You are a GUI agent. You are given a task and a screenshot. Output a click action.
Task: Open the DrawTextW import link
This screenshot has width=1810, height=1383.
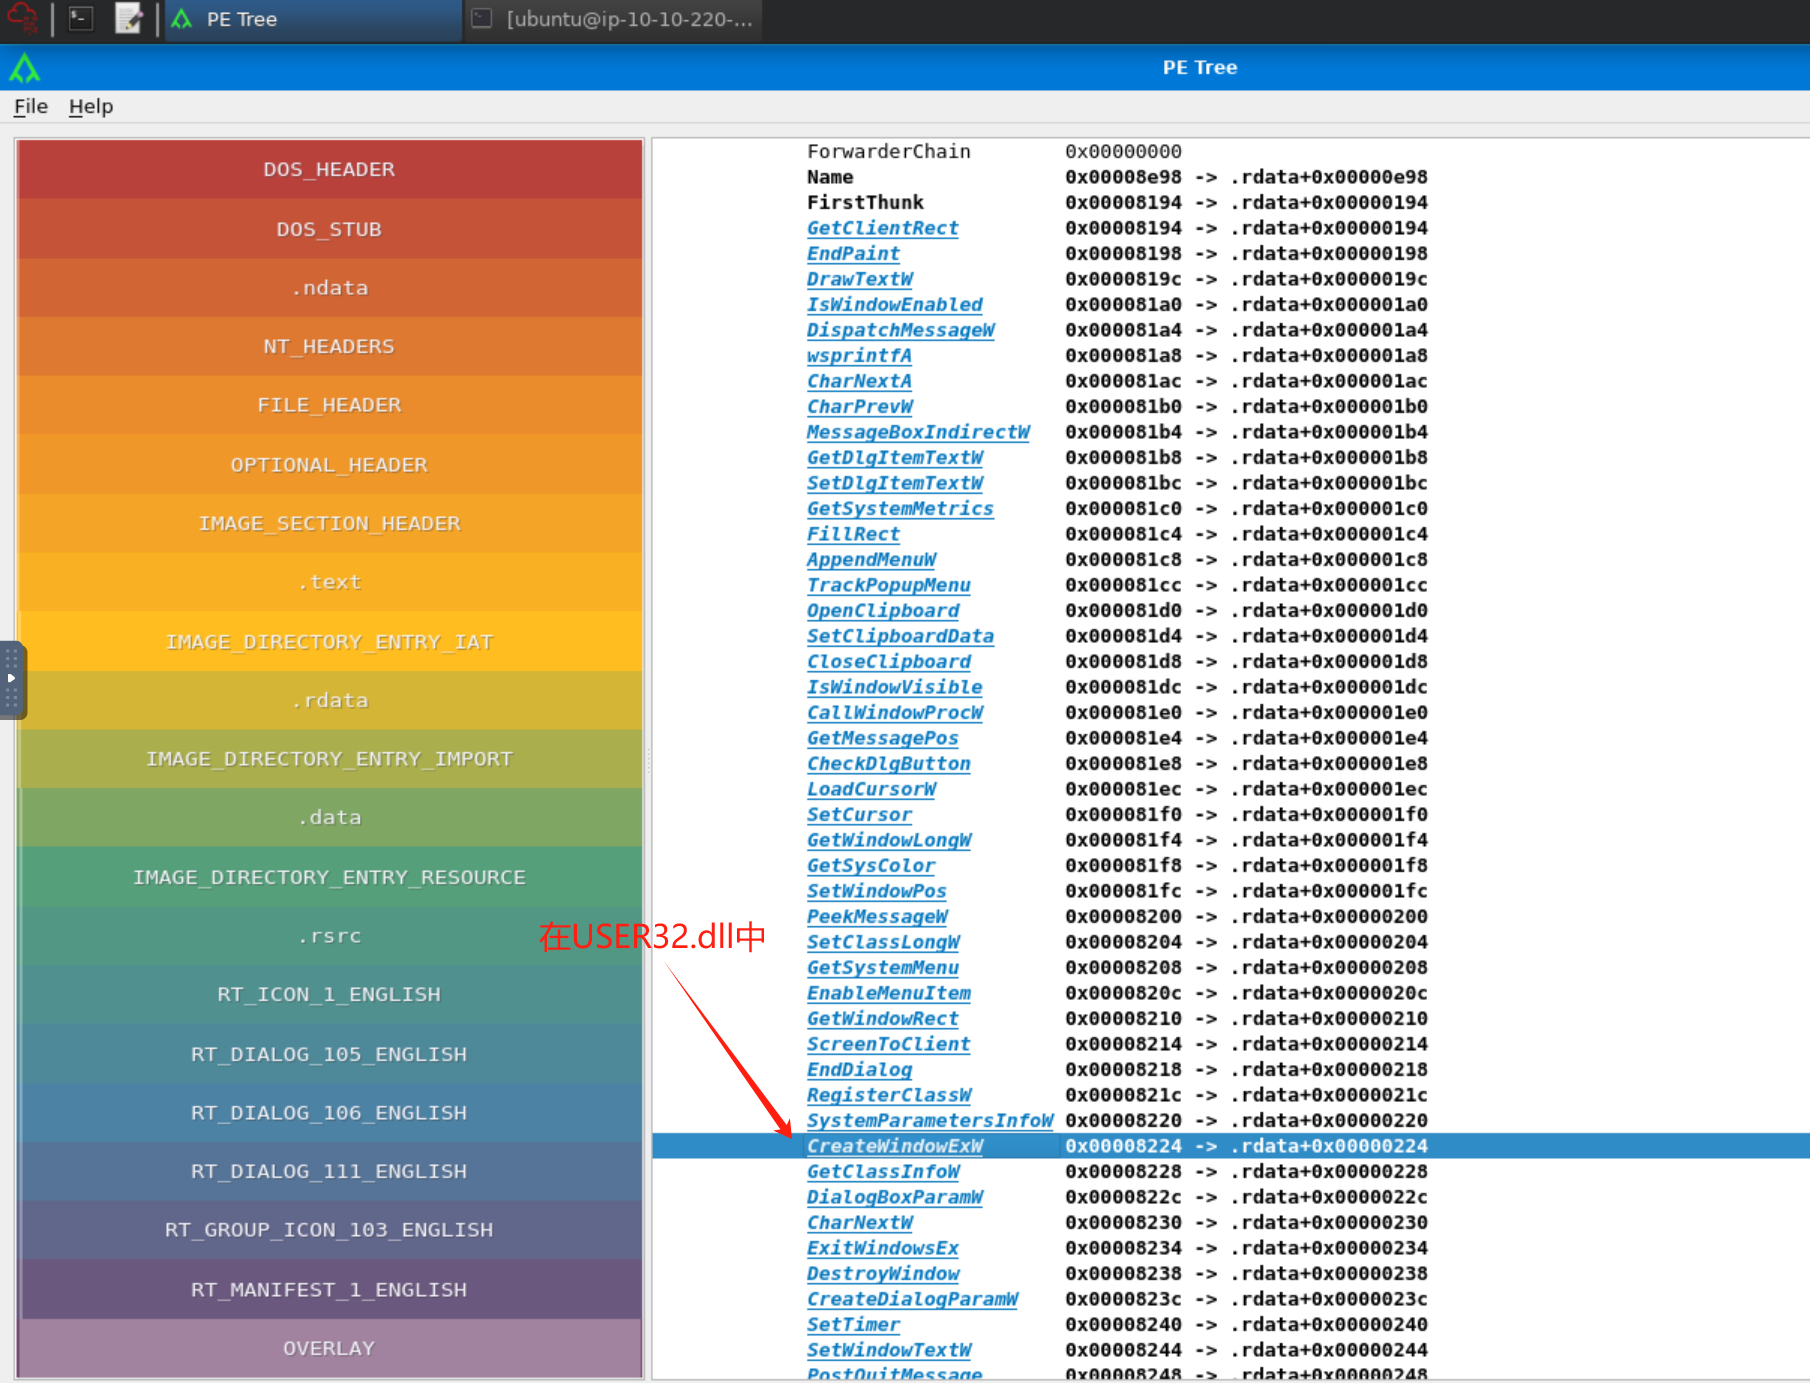click(x=859, y=279)
